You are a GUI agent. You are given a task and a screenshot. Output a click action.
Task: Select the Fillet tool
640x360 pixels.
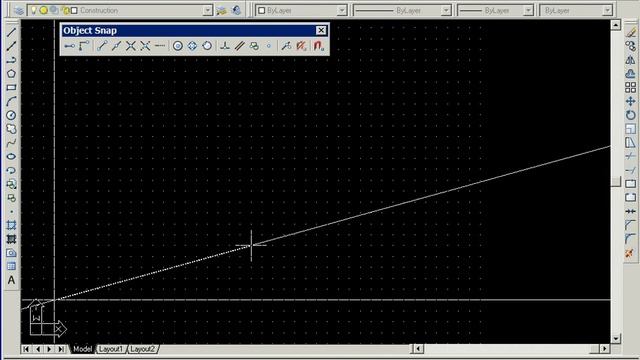(x=630, y=239)
